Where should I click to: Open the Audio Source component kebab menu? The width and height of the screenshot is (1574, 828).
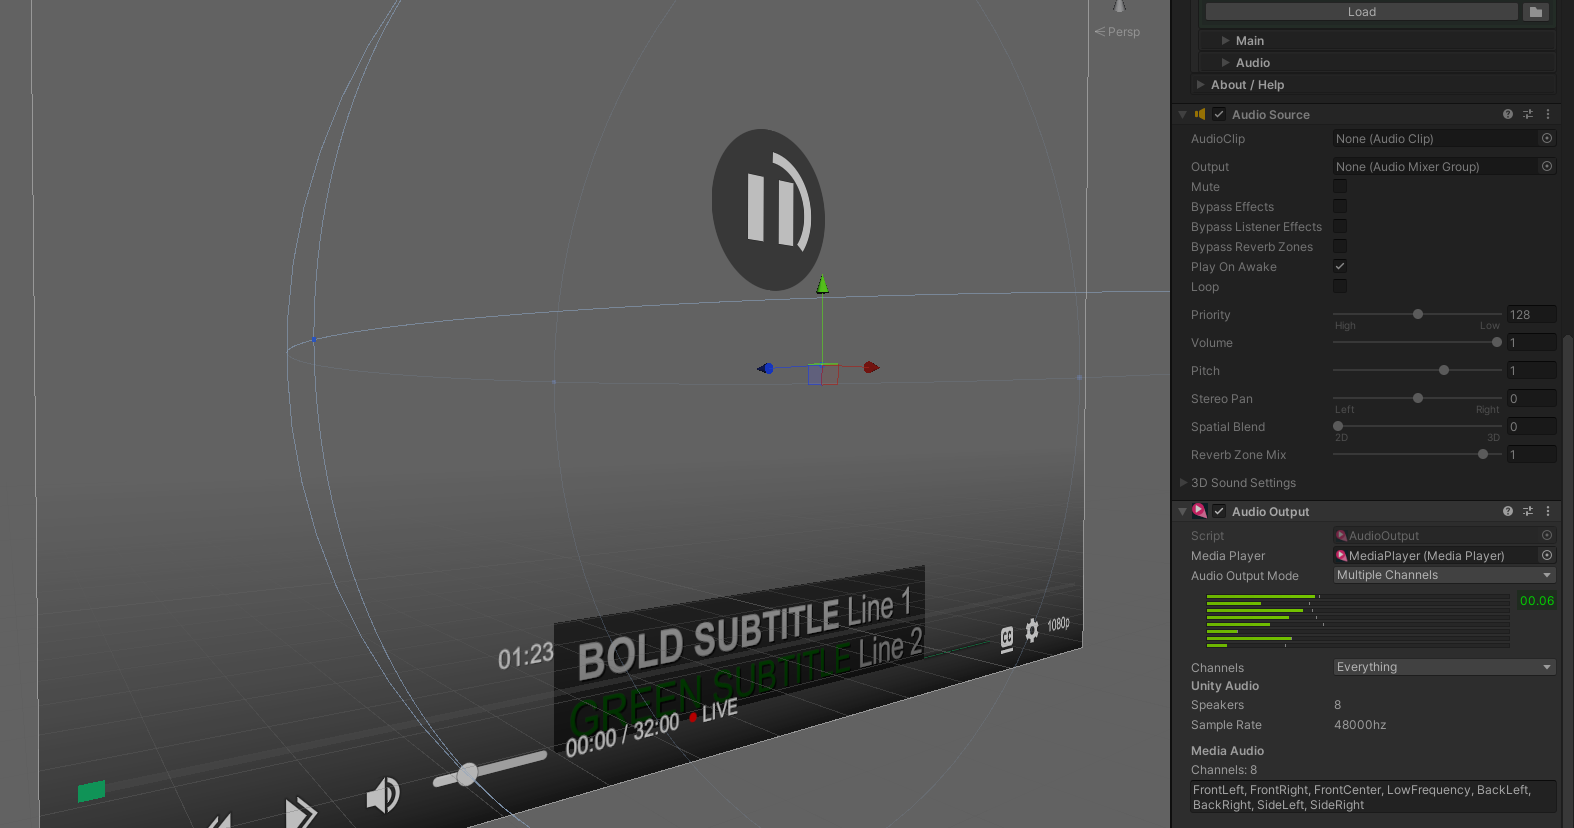pos(1548,115)
